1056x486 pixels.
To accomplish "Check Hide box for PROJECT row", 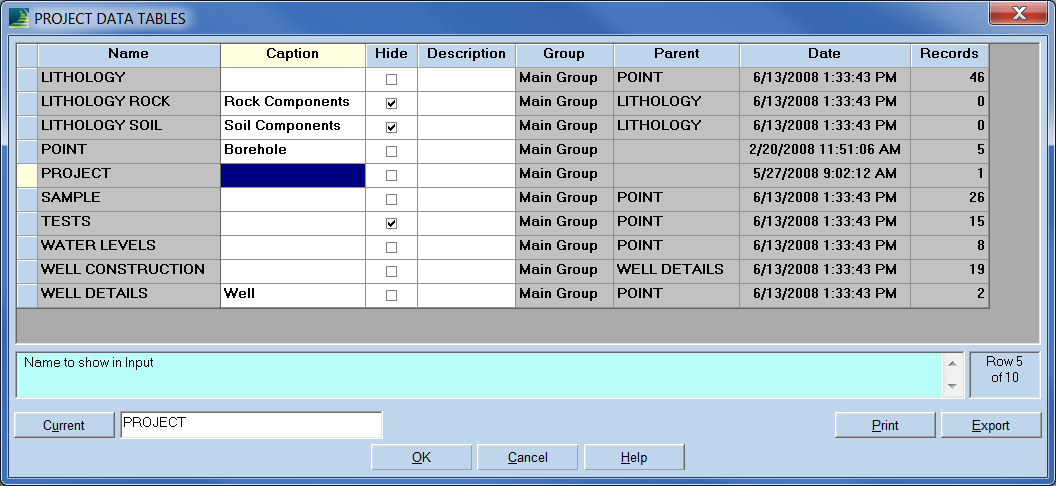I will (391, 175).
